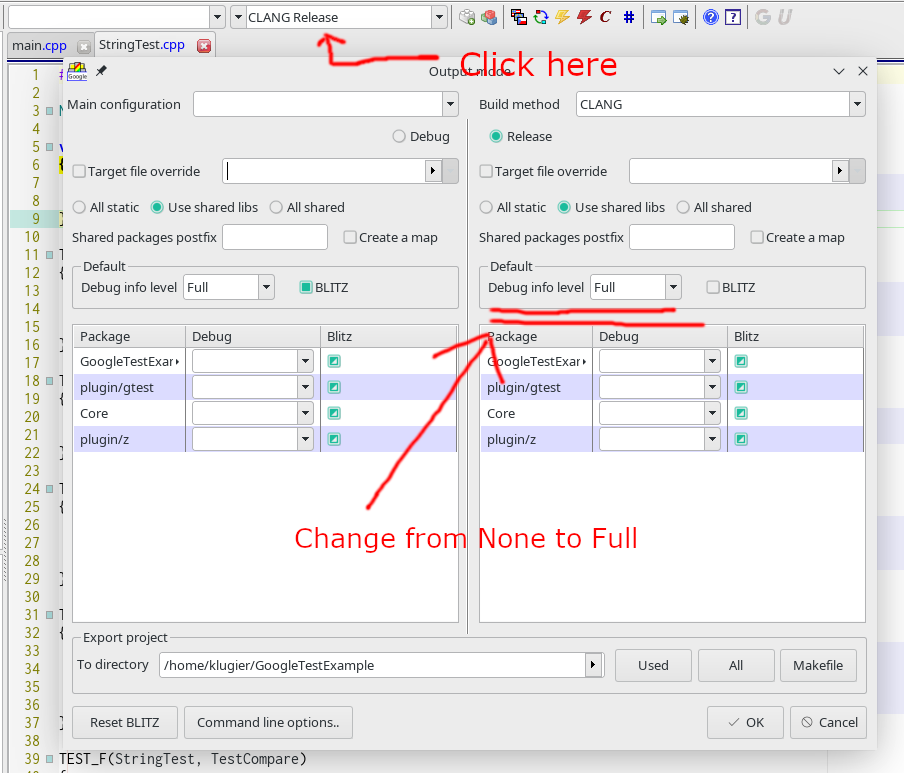Screen dimensions: 904x773
Task: Click the export To directory path field
Action: click(372, 665)
